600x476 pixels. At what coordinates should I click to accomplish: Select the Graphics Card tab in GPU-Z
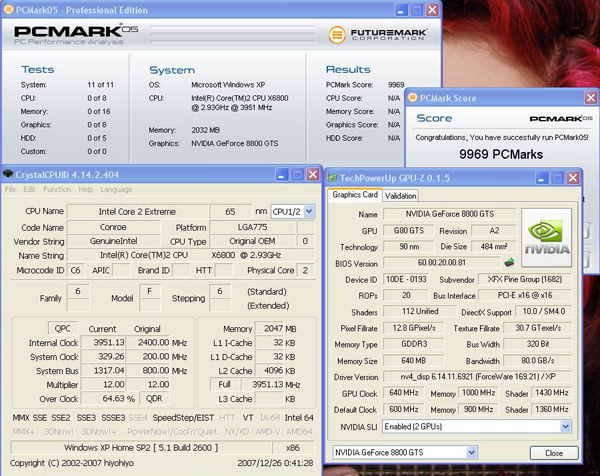click(355, 194)
